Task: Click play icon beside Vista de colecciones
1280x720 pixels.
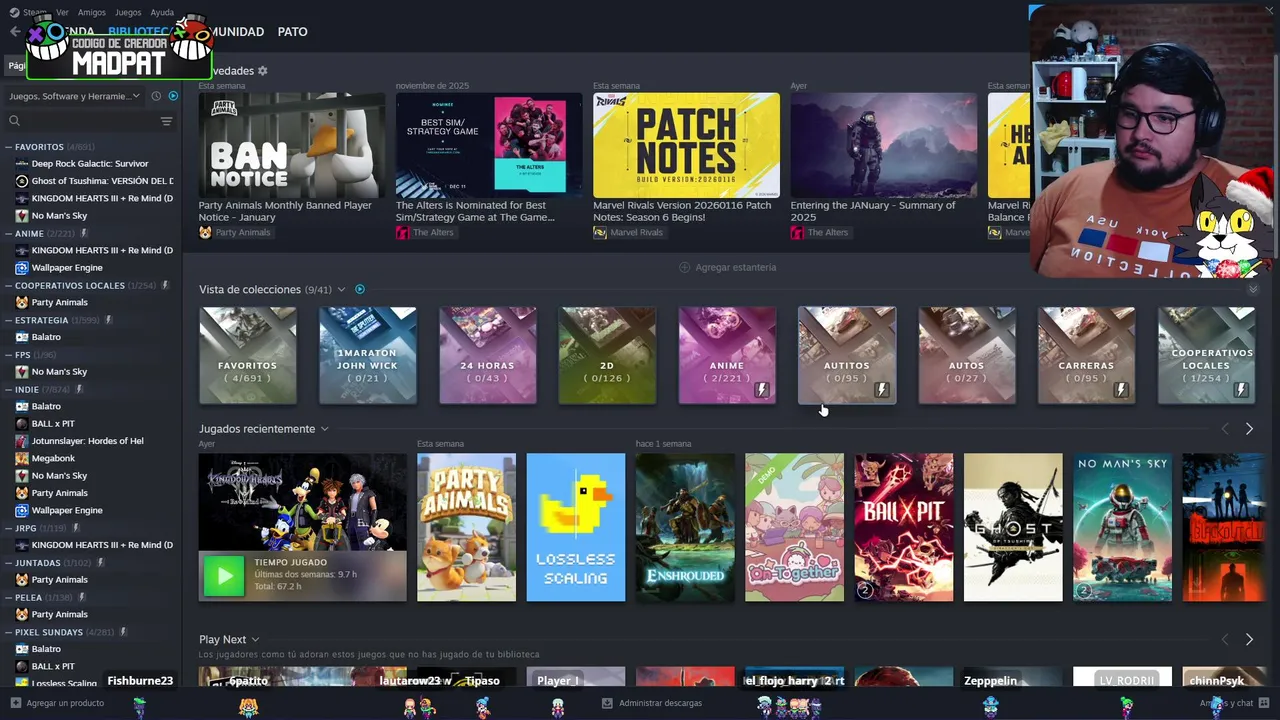Action: (360, 289)
